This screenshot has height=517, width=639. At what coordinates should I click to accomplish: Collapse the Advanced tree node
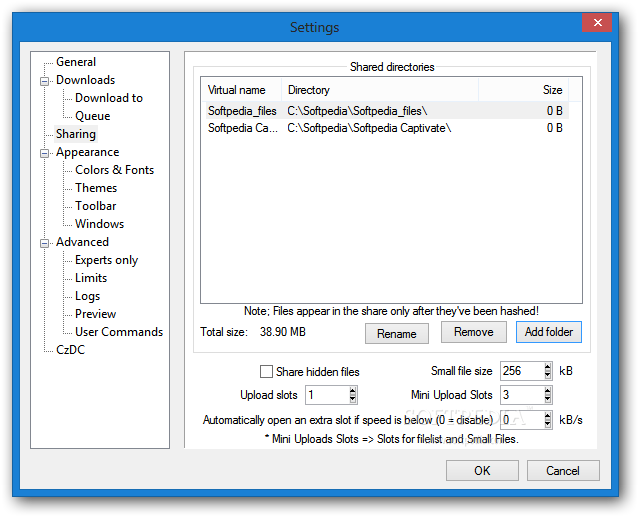(x=44, y=243)
